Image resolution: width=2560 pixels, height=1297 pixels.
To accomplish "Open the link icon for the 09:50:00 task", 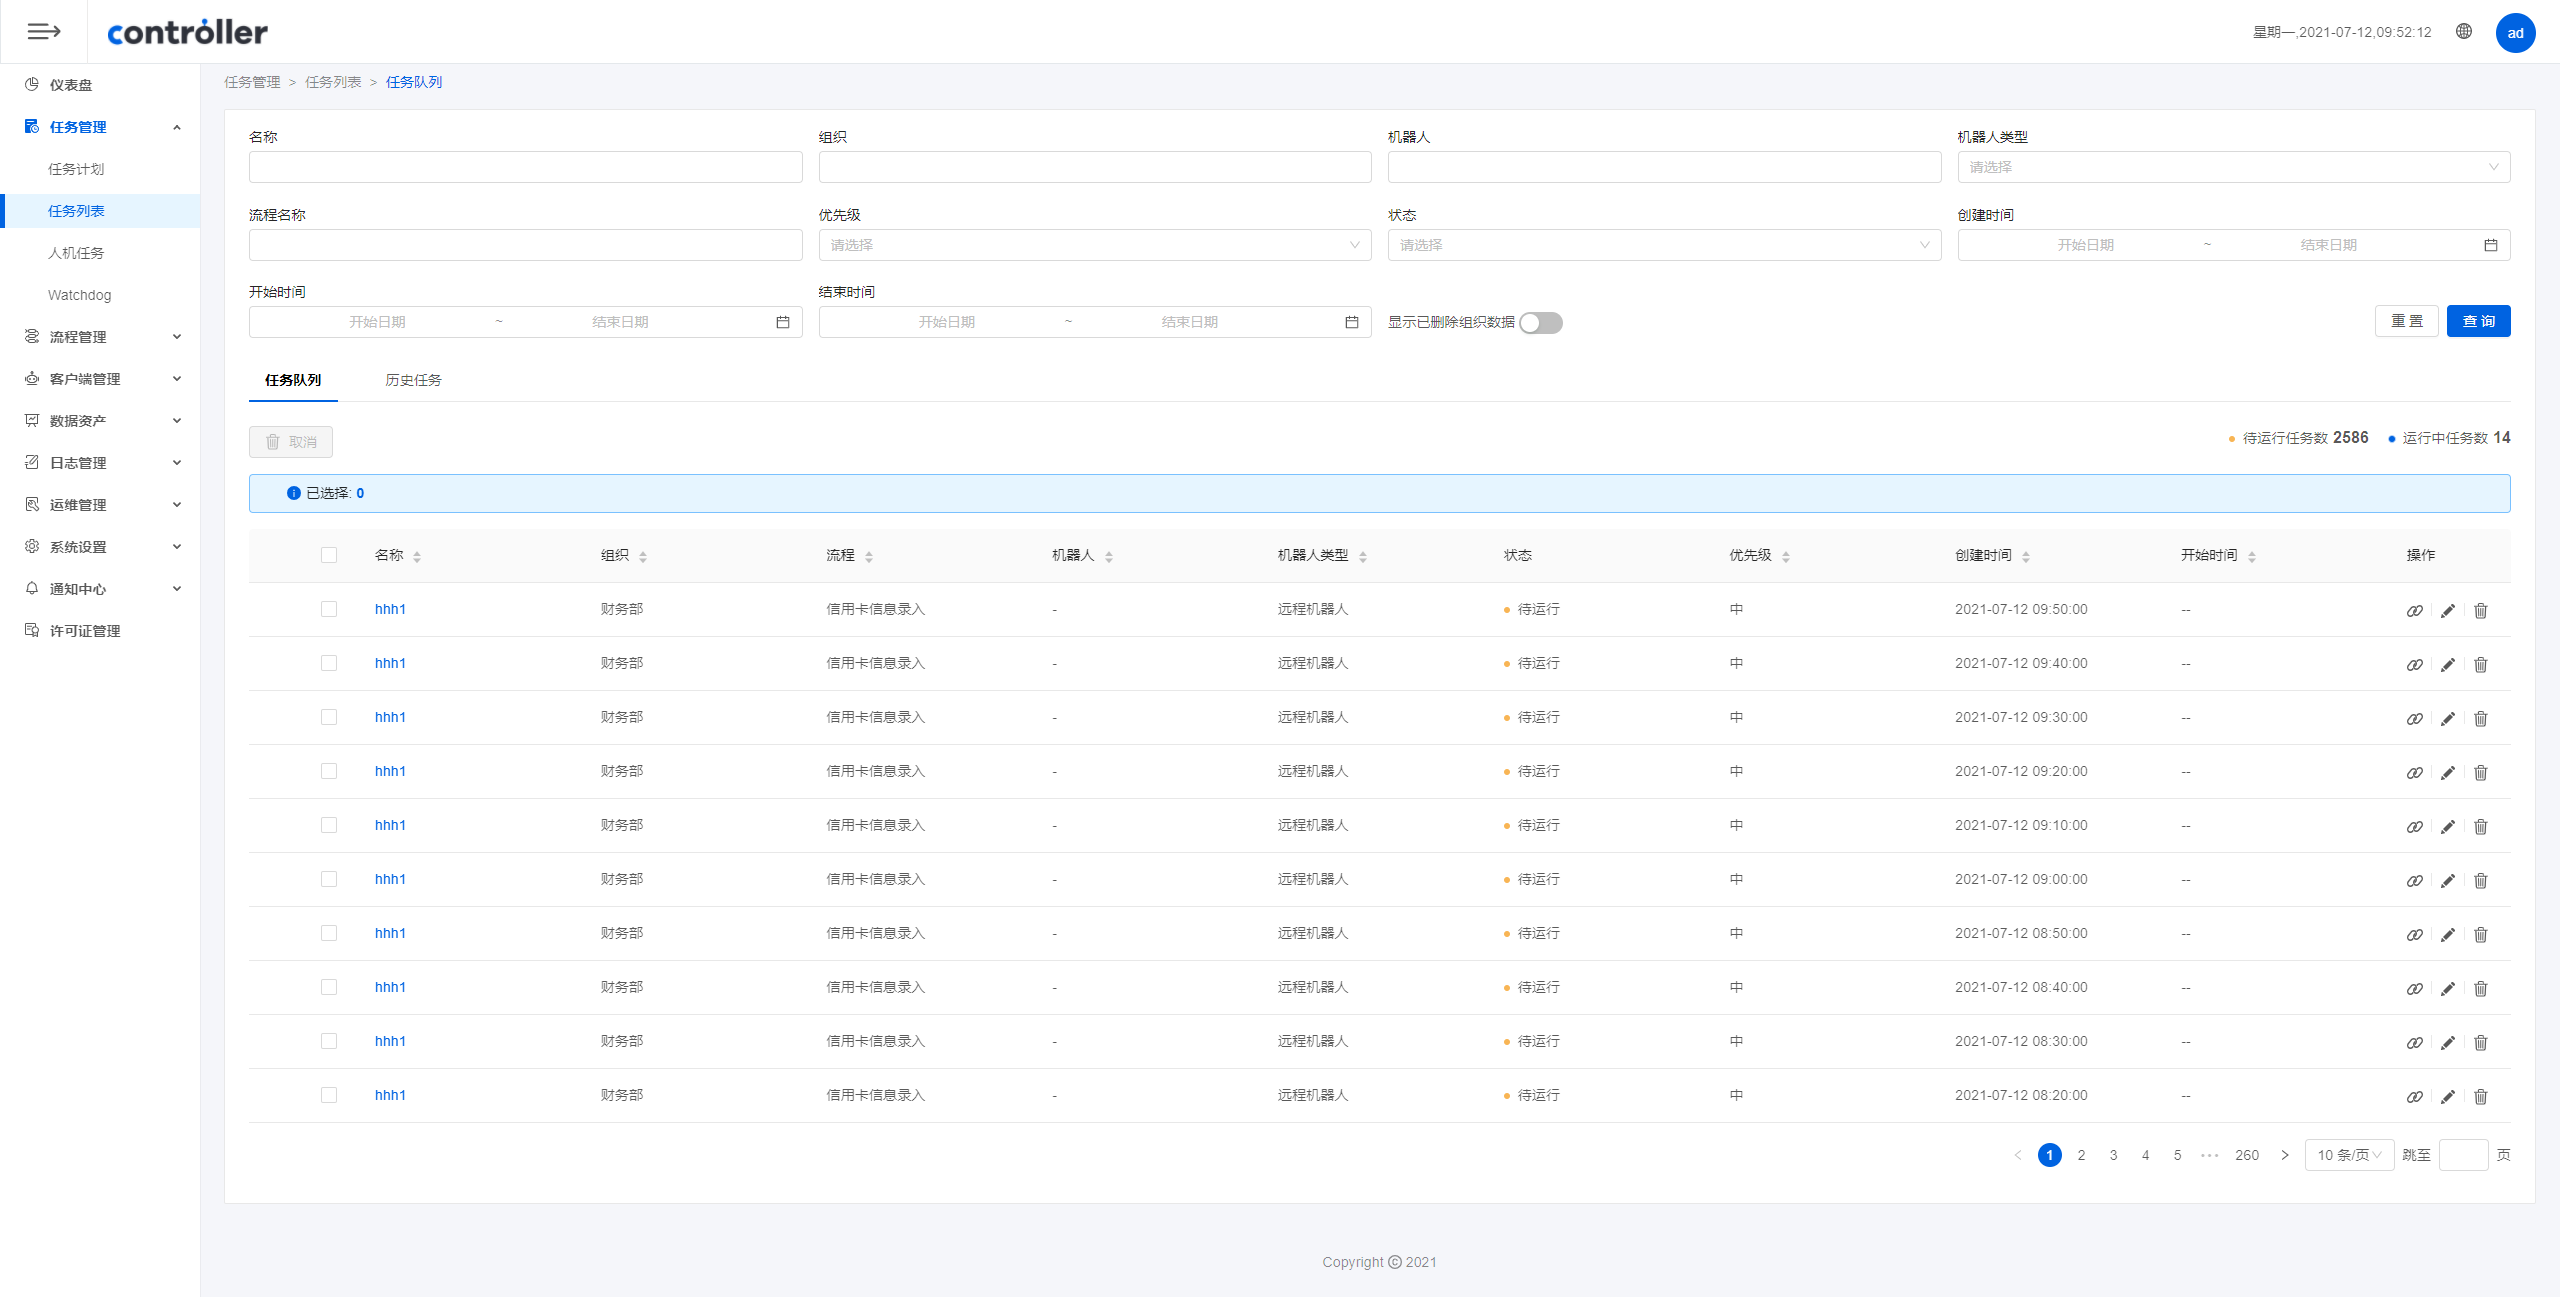I will (x=2414, y=611).
